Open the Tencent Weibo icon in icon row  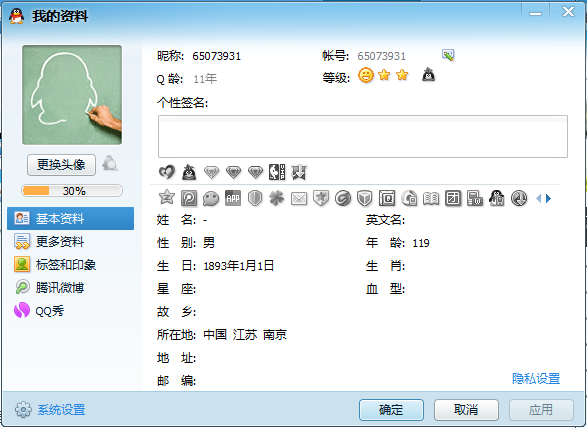pyautogui.click(x=189, y=198)
